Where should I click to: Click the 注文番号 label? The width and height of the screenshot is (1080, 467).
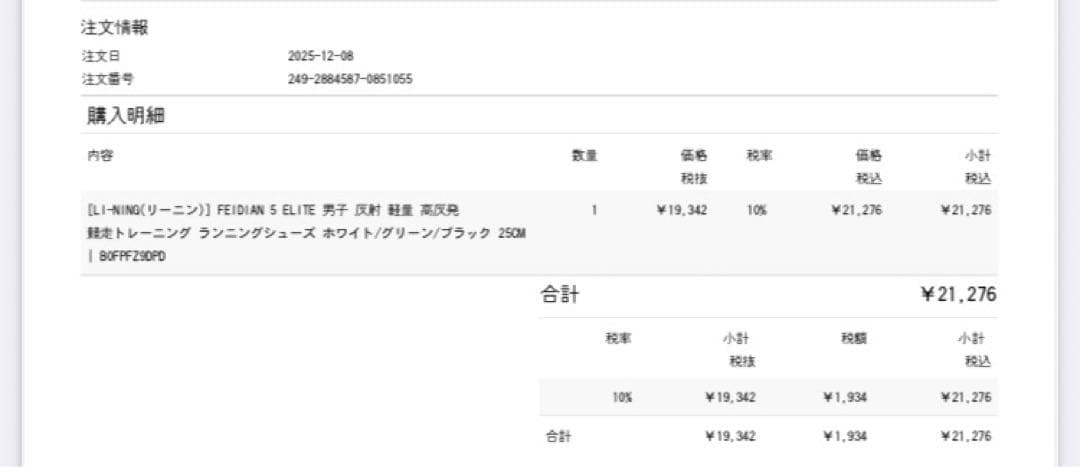(107, 79)
